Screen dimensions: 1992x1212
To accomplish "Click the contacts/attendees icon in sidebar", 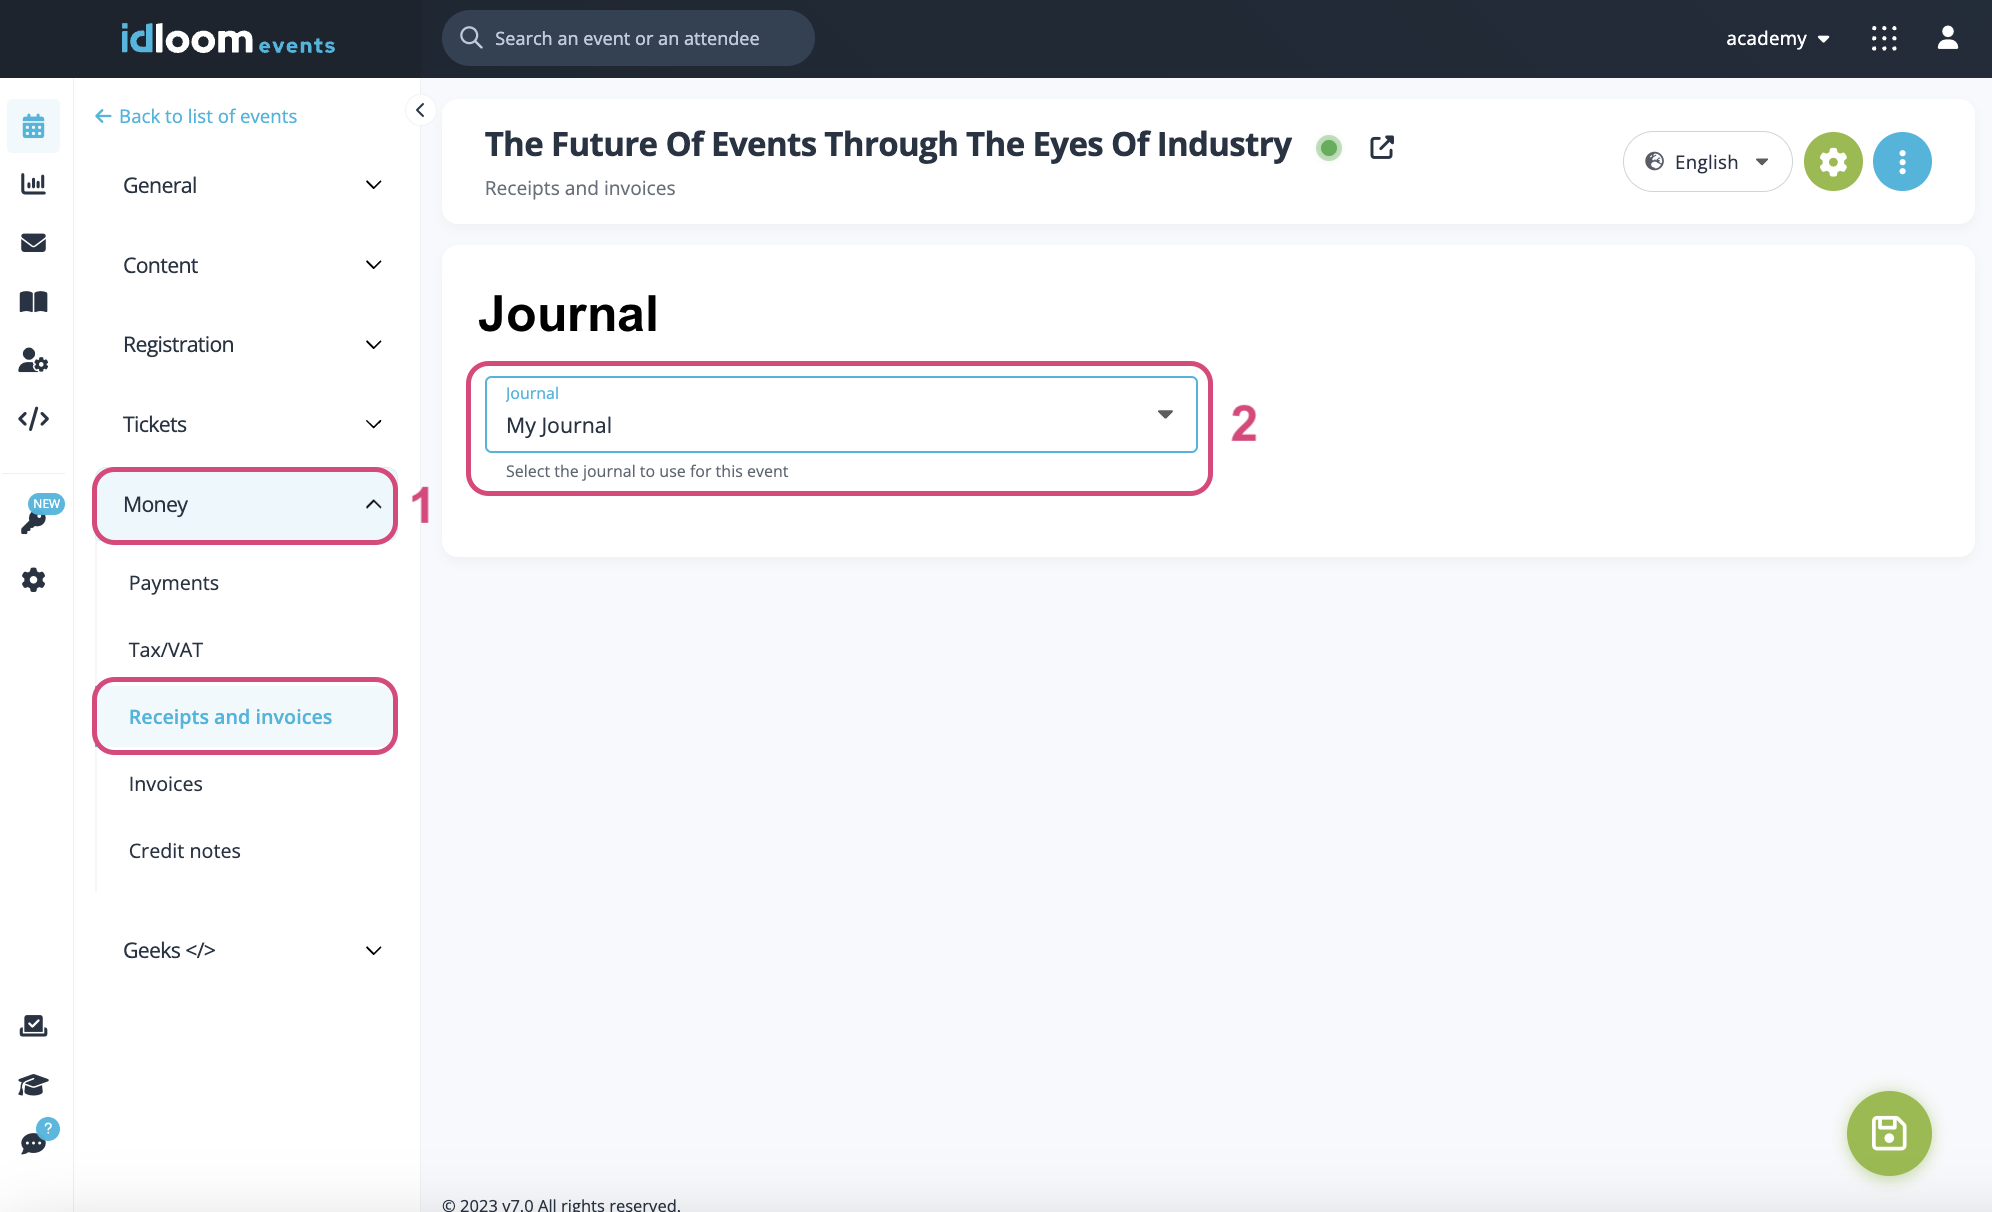I will pyautogui.click(x=34, y=360).
